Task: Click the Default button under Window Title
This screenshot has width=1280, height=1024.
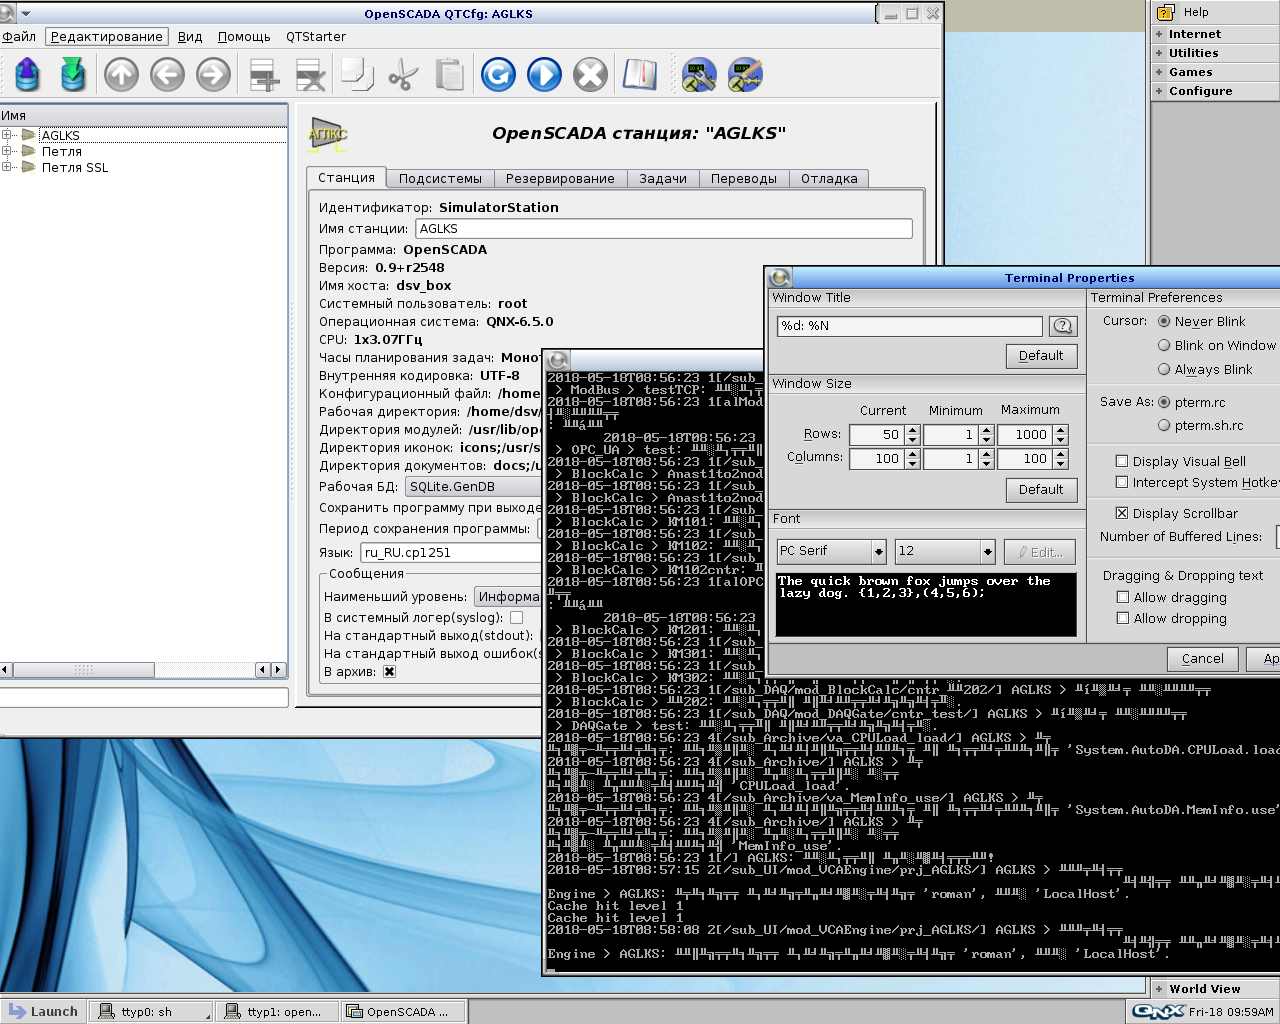Action: click(x=1040, y=356)
